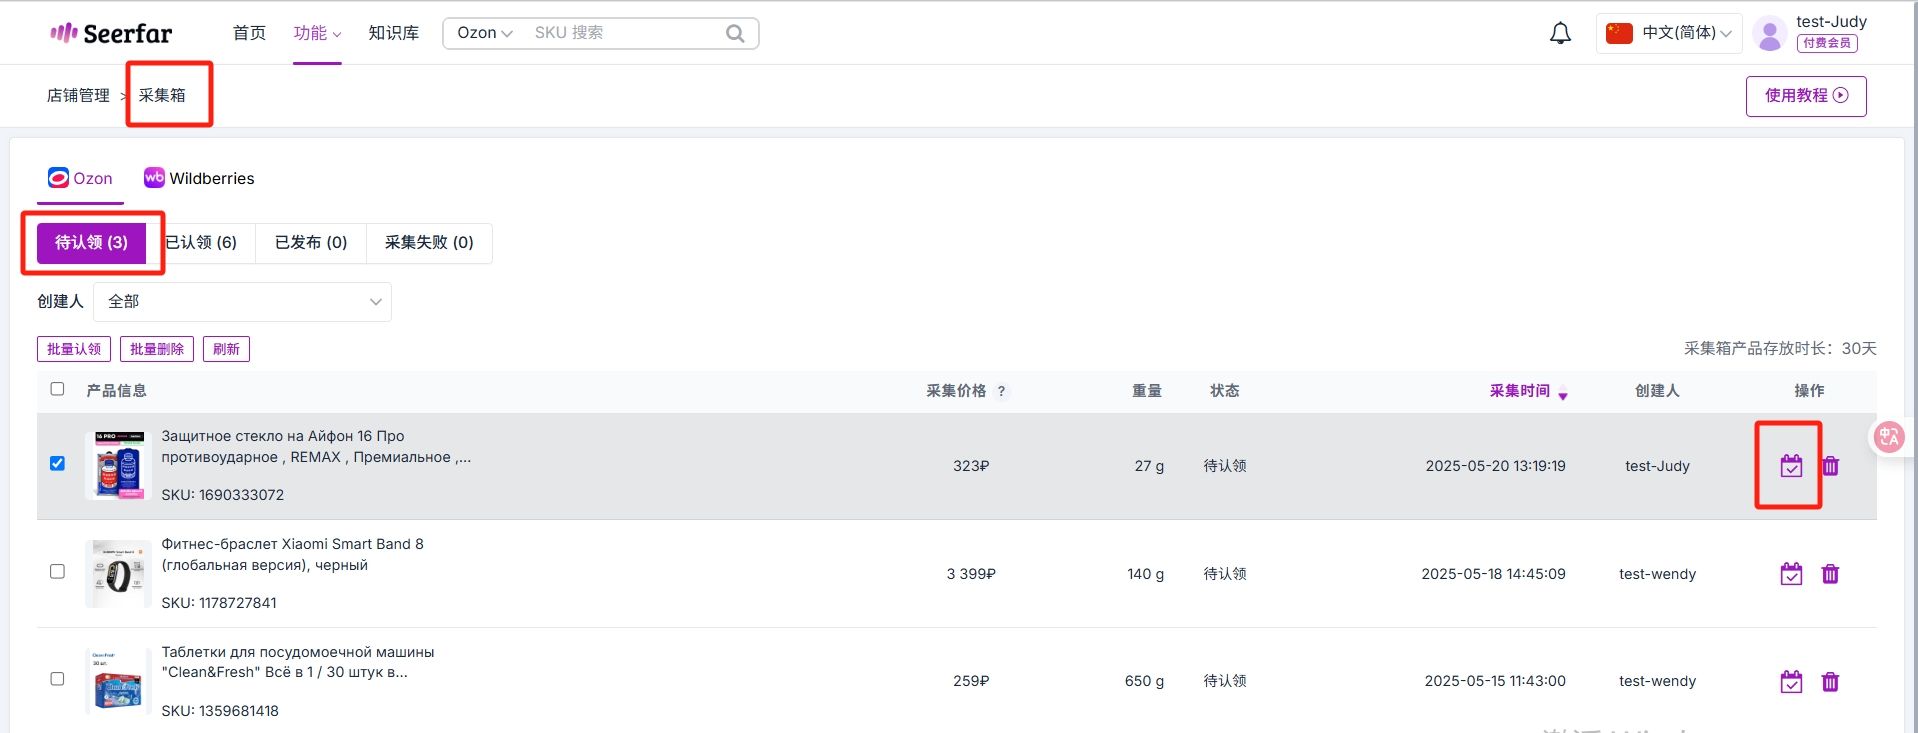Click the SKU 搜索 input field
Screen dimensions: 1918x733
click(x=625, y=33)
